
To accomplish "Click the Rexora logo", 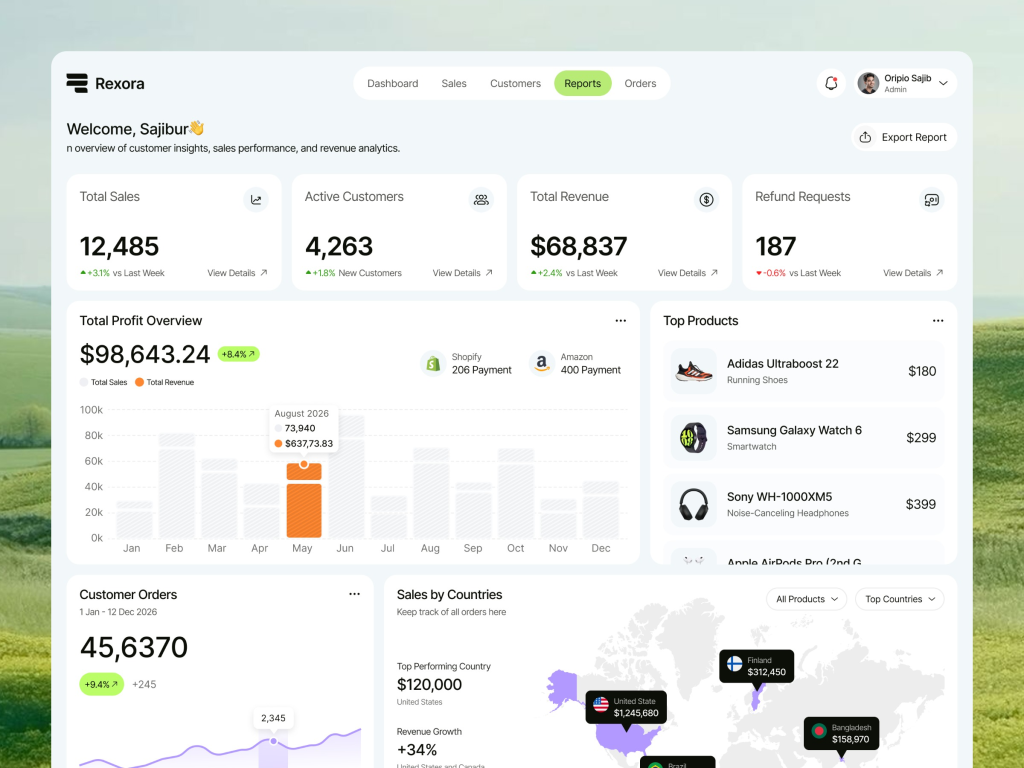I will click(105, 83).
